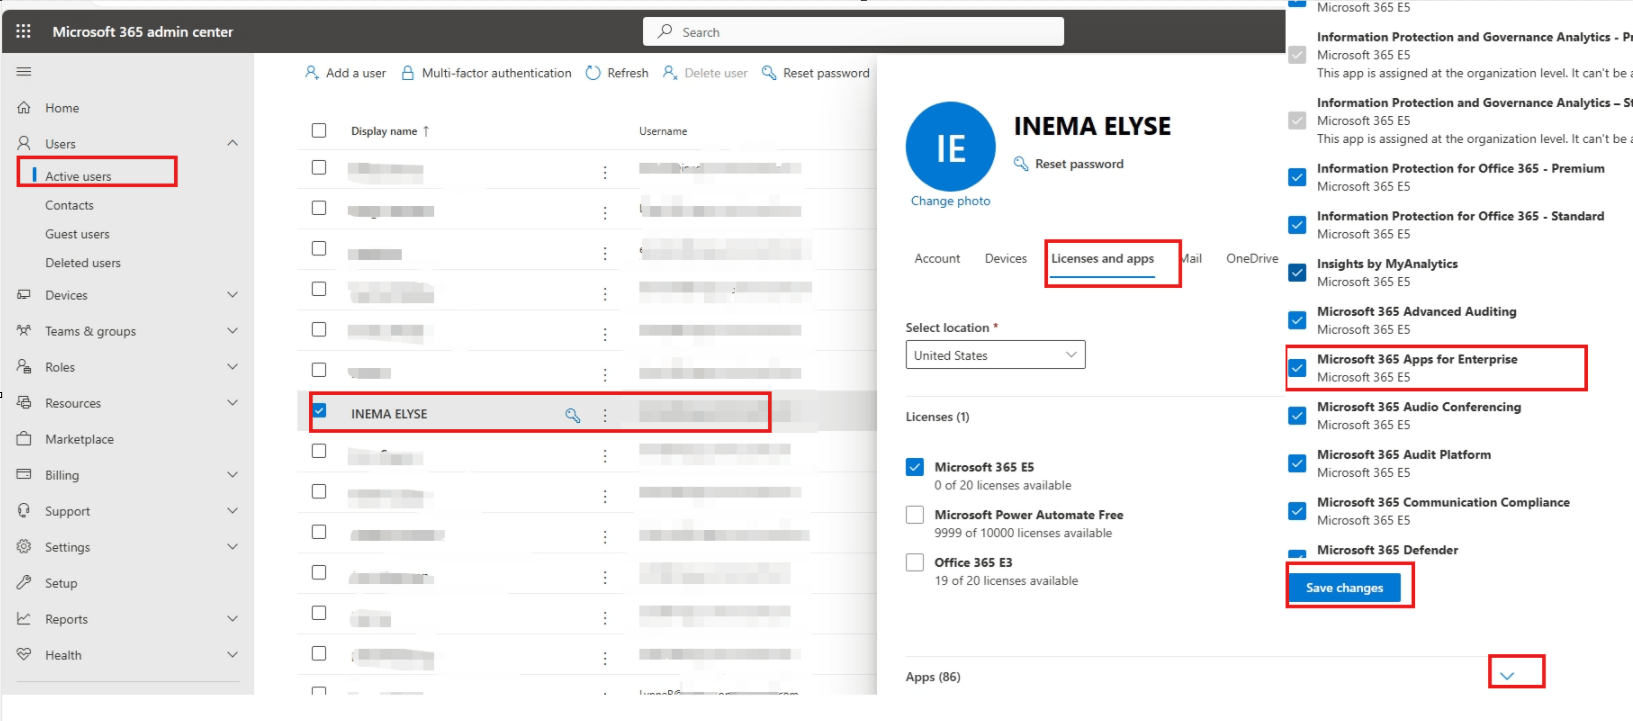This screenshot has height=721, width=1633.
Task: Open the Select location dropdown
Action: pos(995,355)
